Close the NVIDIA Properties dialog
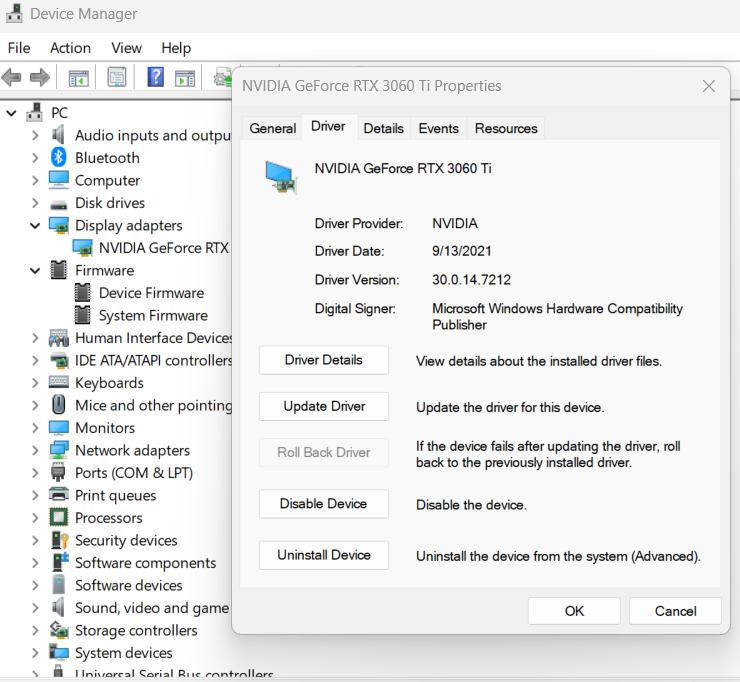 709,86
